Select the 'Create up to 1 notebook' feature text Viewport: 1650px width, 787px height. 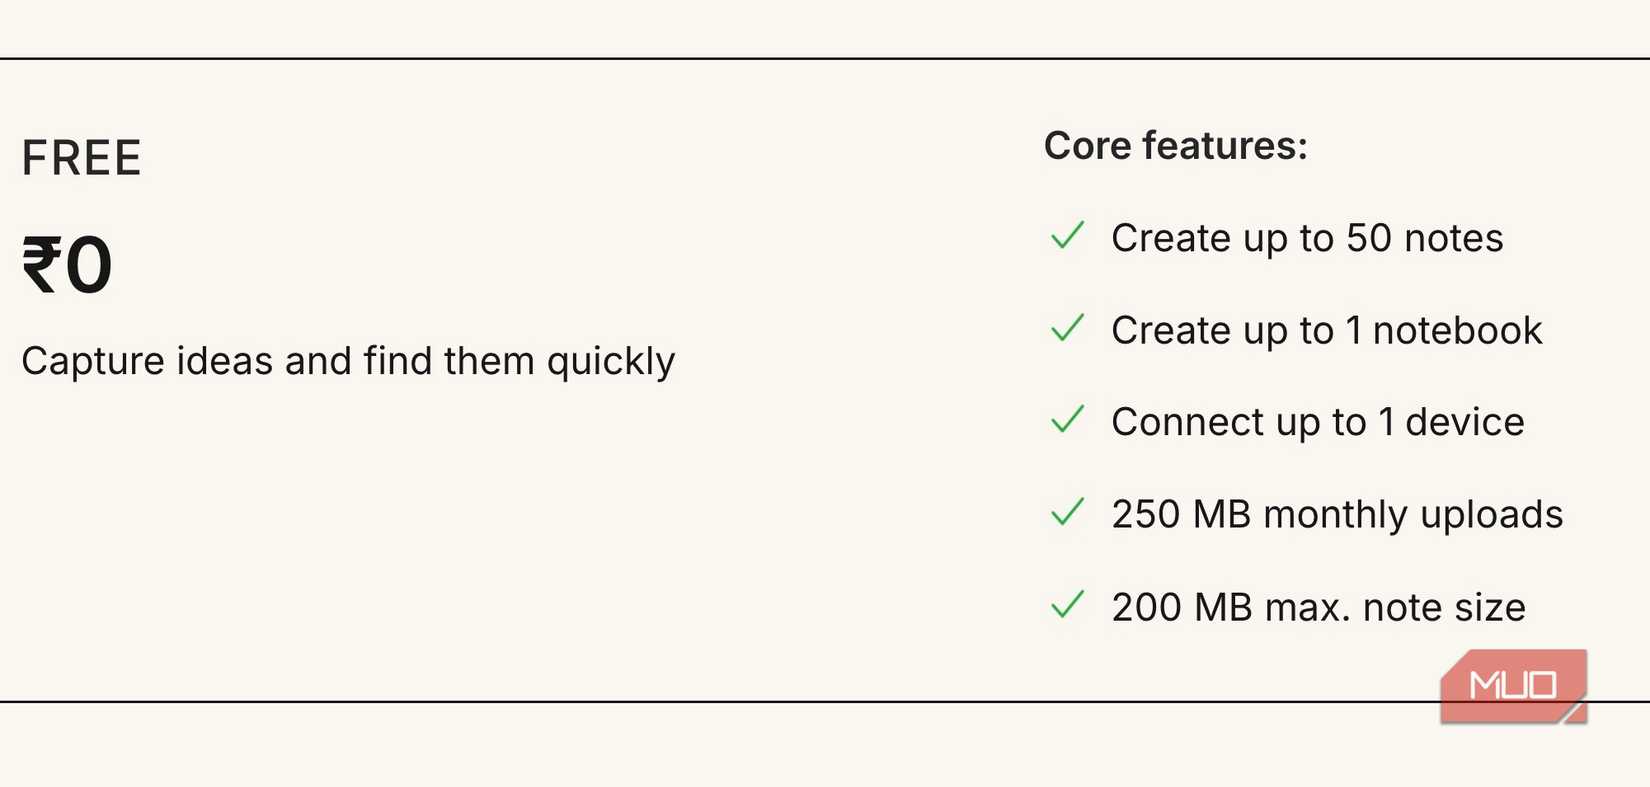(1326, 330)
